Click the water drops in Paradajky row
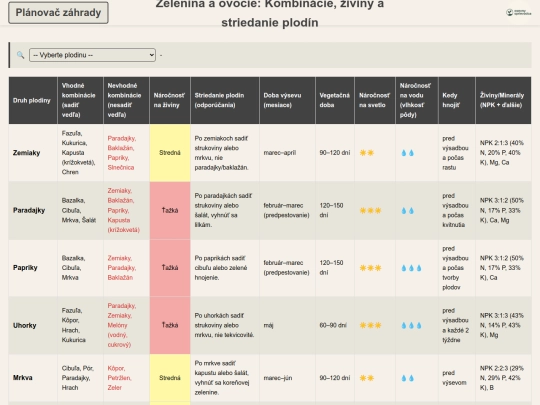This screenshot has width=540, height=405. pyautogui.click(x=407, y=210)
